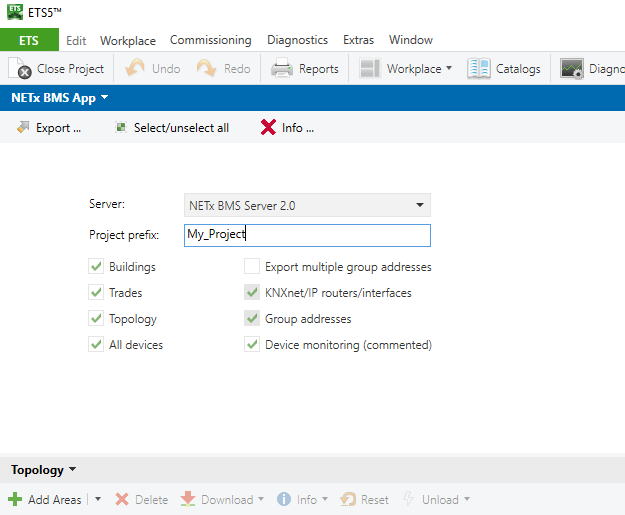
Task: Uncheck the Trades checkbox
Action: pyautogui.click(x=96, y=293)
